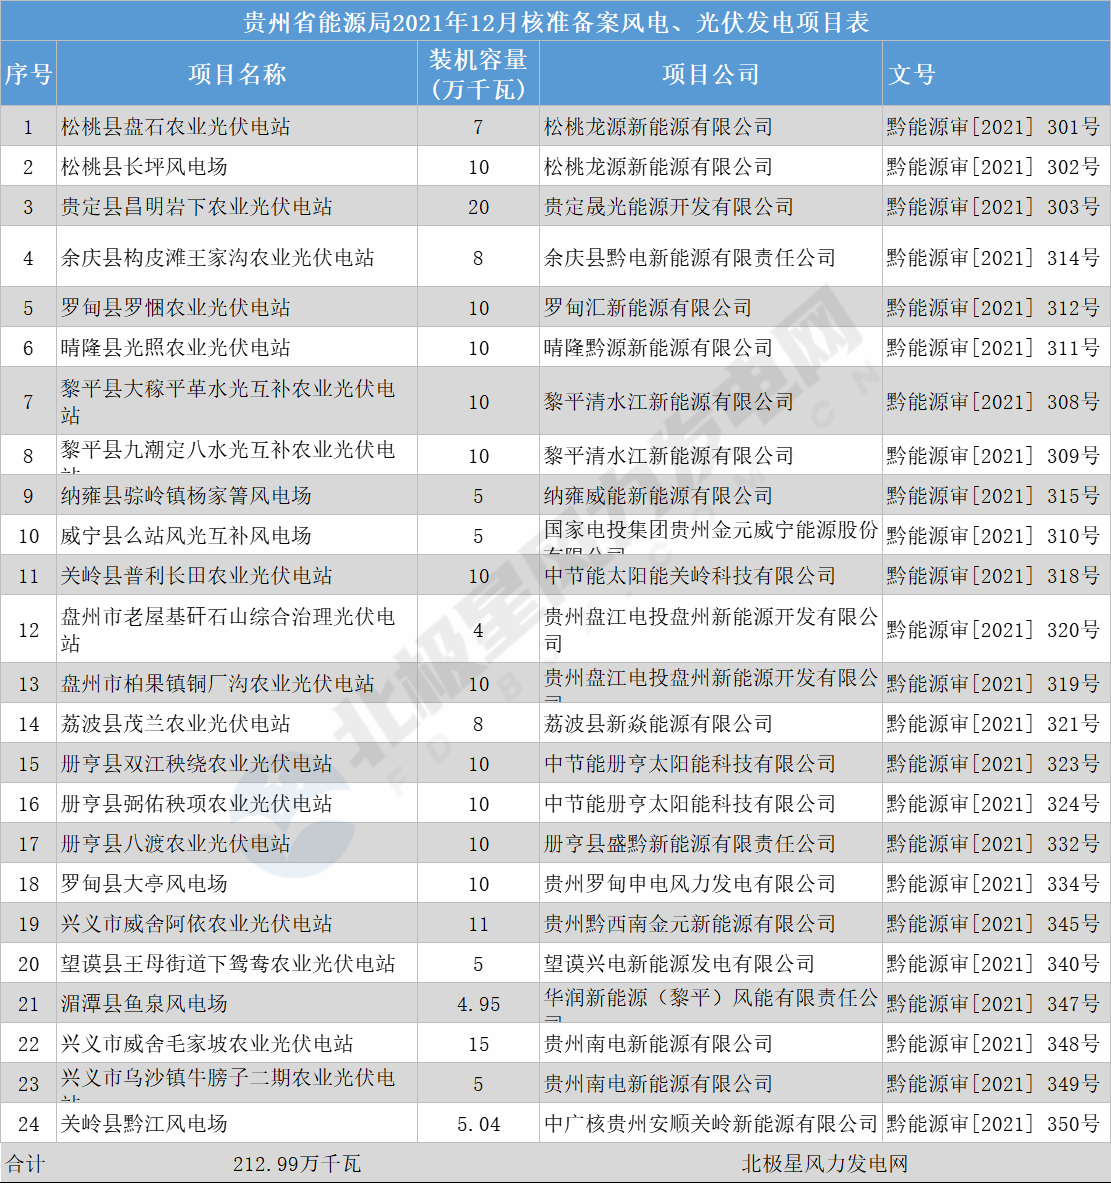Select the '项目名称' column header
This screenshot has width=1111, height=1184.
coord(237,74)
